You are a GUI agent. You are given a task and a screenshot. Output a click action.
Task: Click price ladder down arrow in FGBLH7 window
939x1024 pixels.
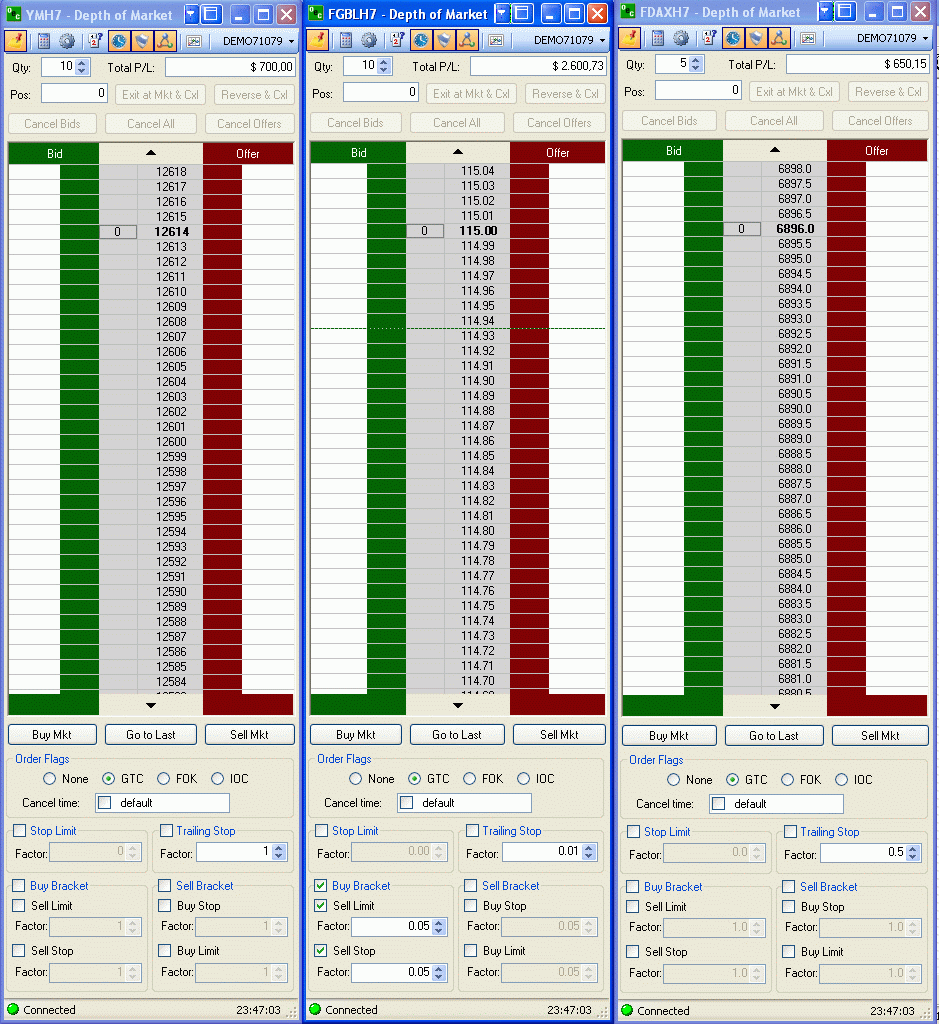[458, 705]
